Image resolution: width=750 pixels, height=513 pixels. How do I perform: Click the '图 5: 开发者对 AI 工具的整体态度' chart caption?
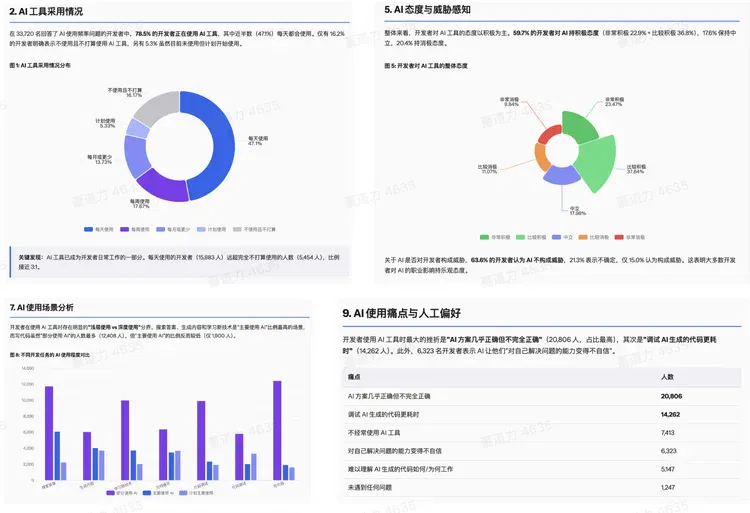426,65
